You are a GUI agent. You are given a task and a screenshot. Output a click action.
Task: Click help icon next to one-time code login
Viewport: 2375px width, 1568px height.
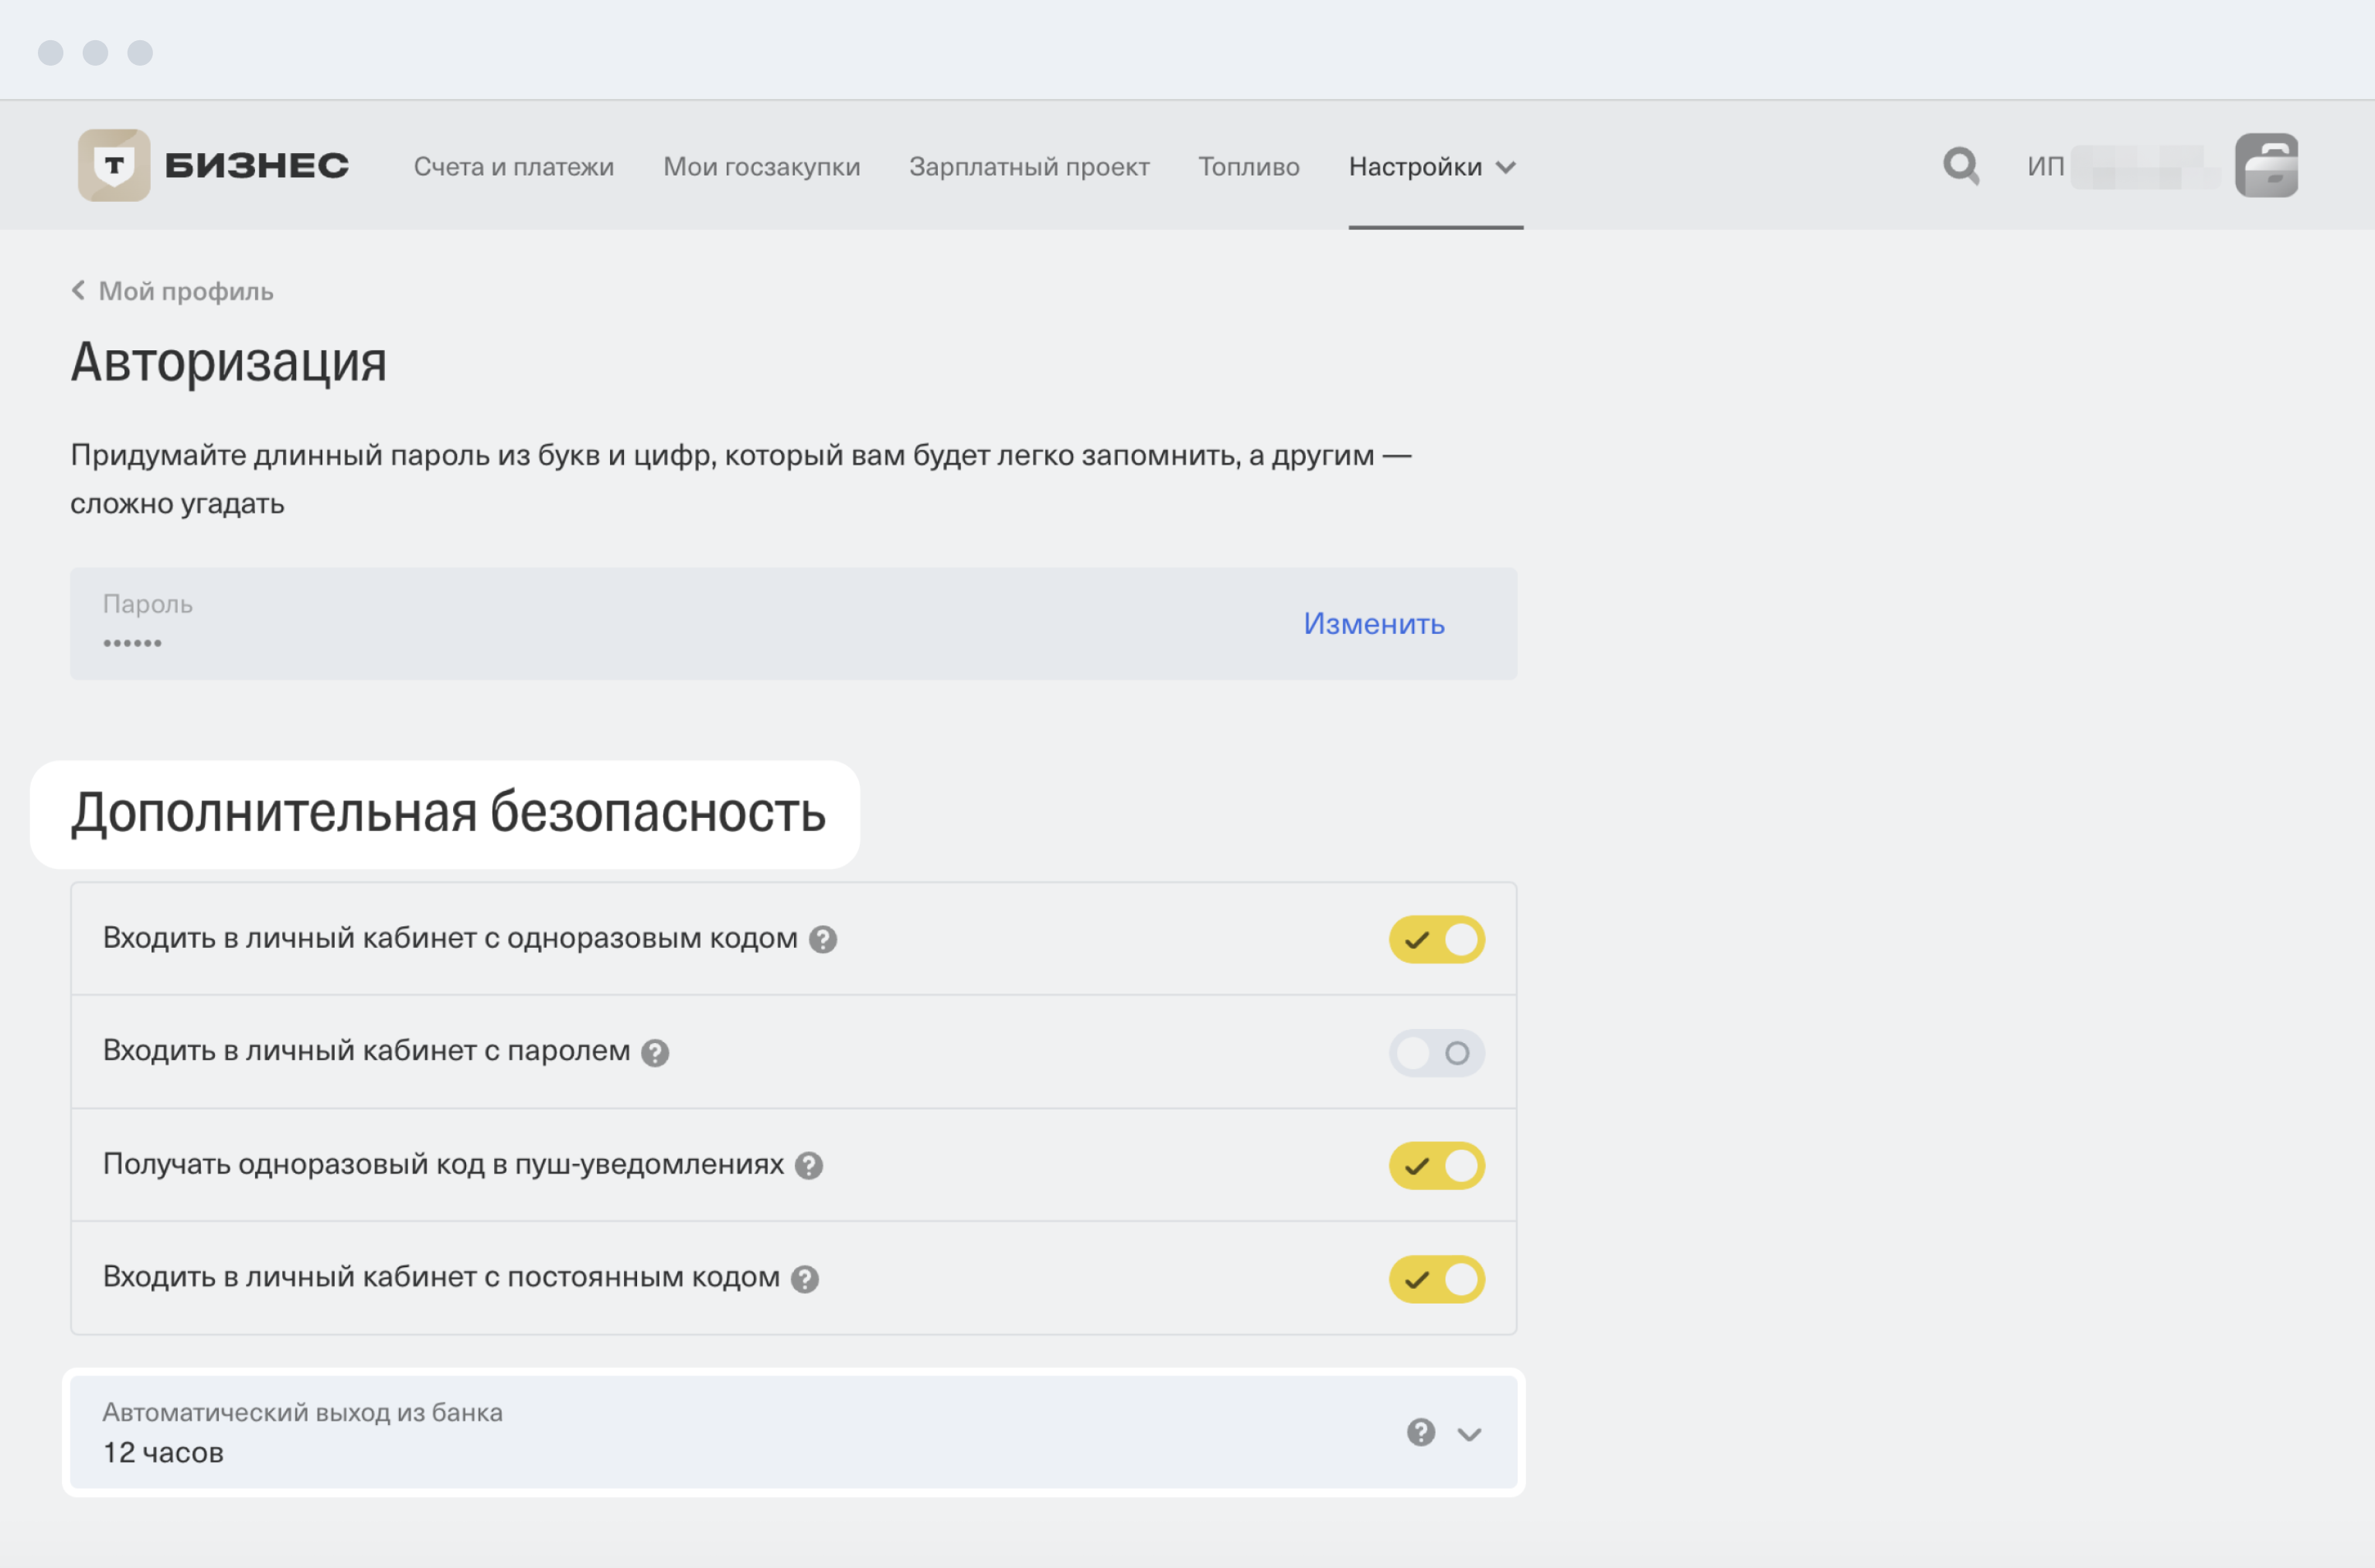pos(822,939)
